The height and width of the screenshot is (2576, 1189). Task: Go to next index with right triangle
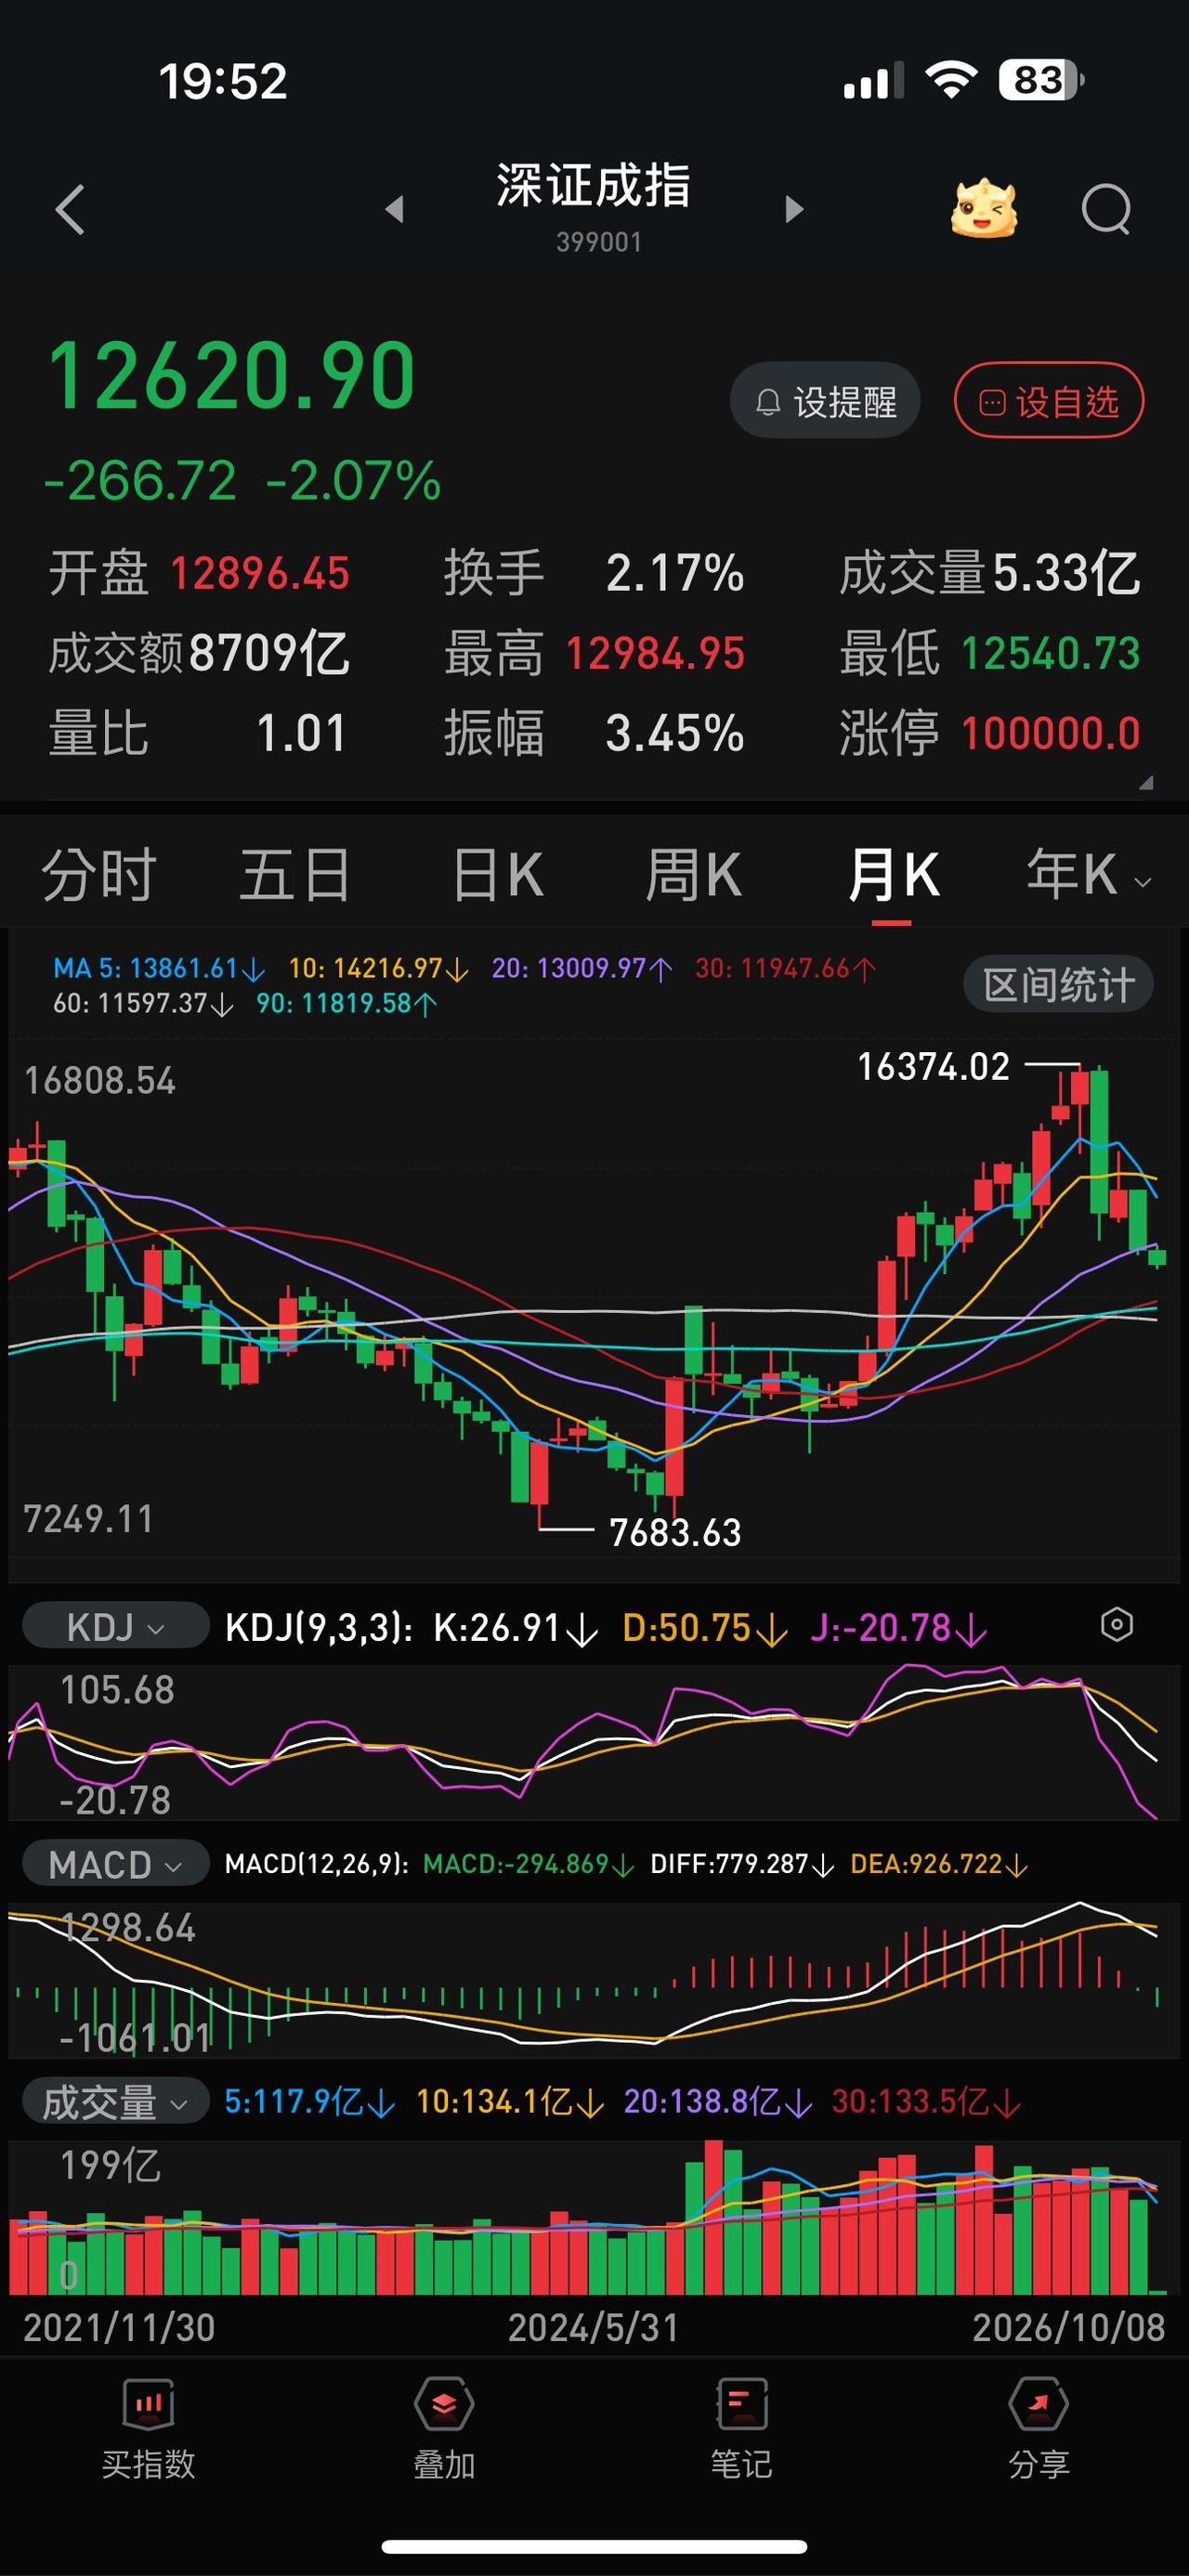click(795, 209)
